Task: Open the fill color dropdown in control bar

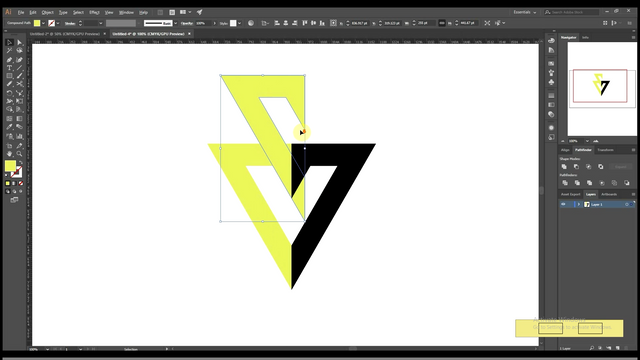Action: tap(43, 23)
